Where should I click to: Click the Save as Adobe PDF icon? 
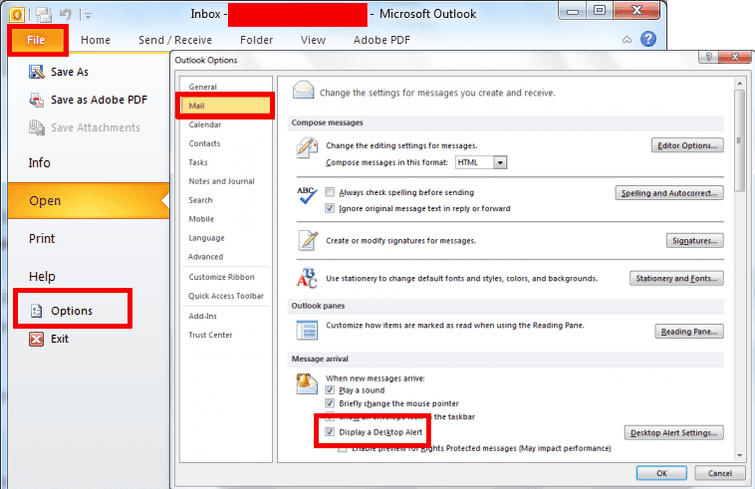pos(37,100)
